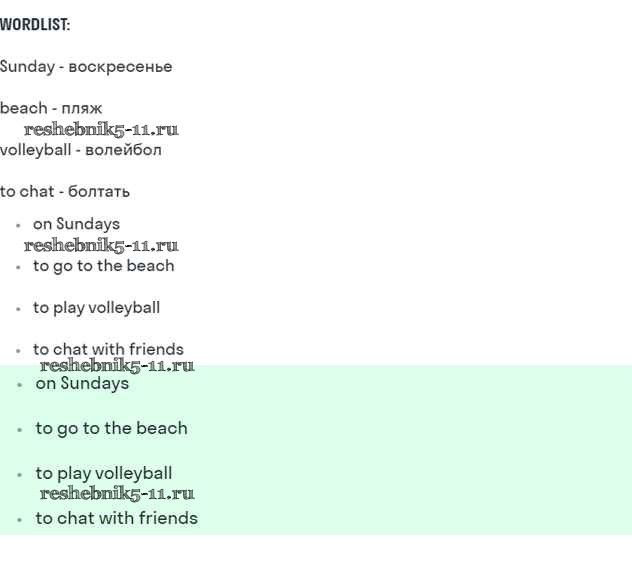This screenshot has height=568, width=632.
Task: Select 'to go to the beach' on white background
Action: [x=103, y=266]
